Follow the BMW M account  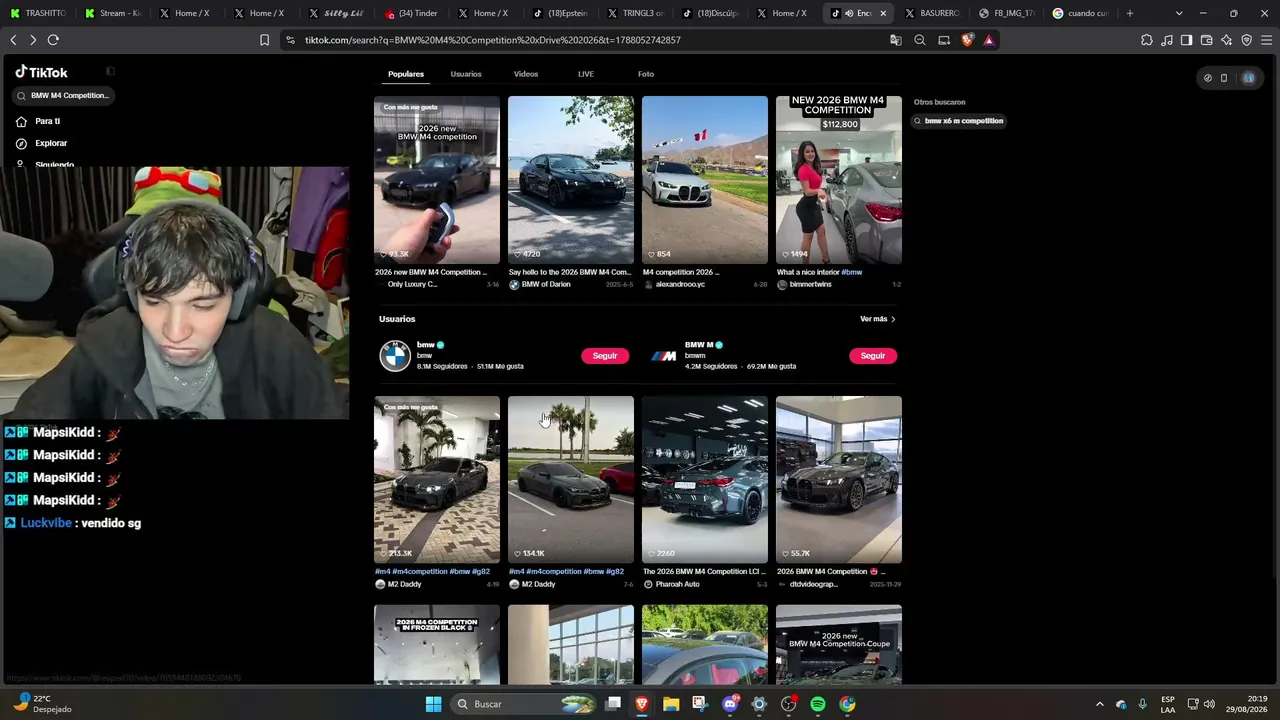click(873, 356)
